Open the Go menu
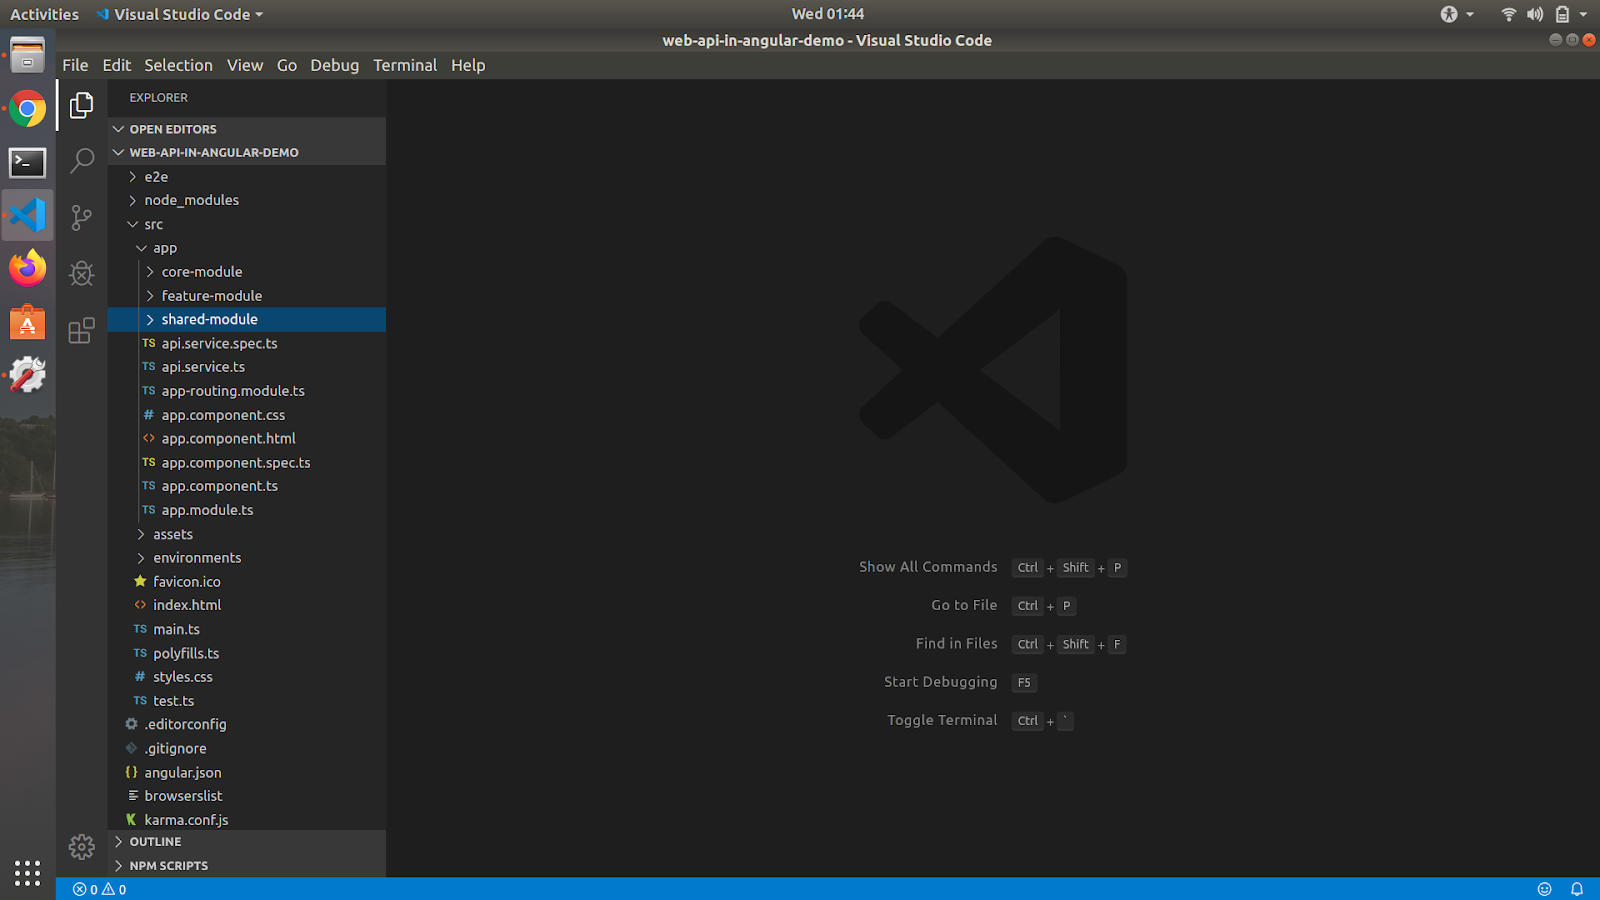The height and width of the screenshot is (900, 1600). click(287, 65)
